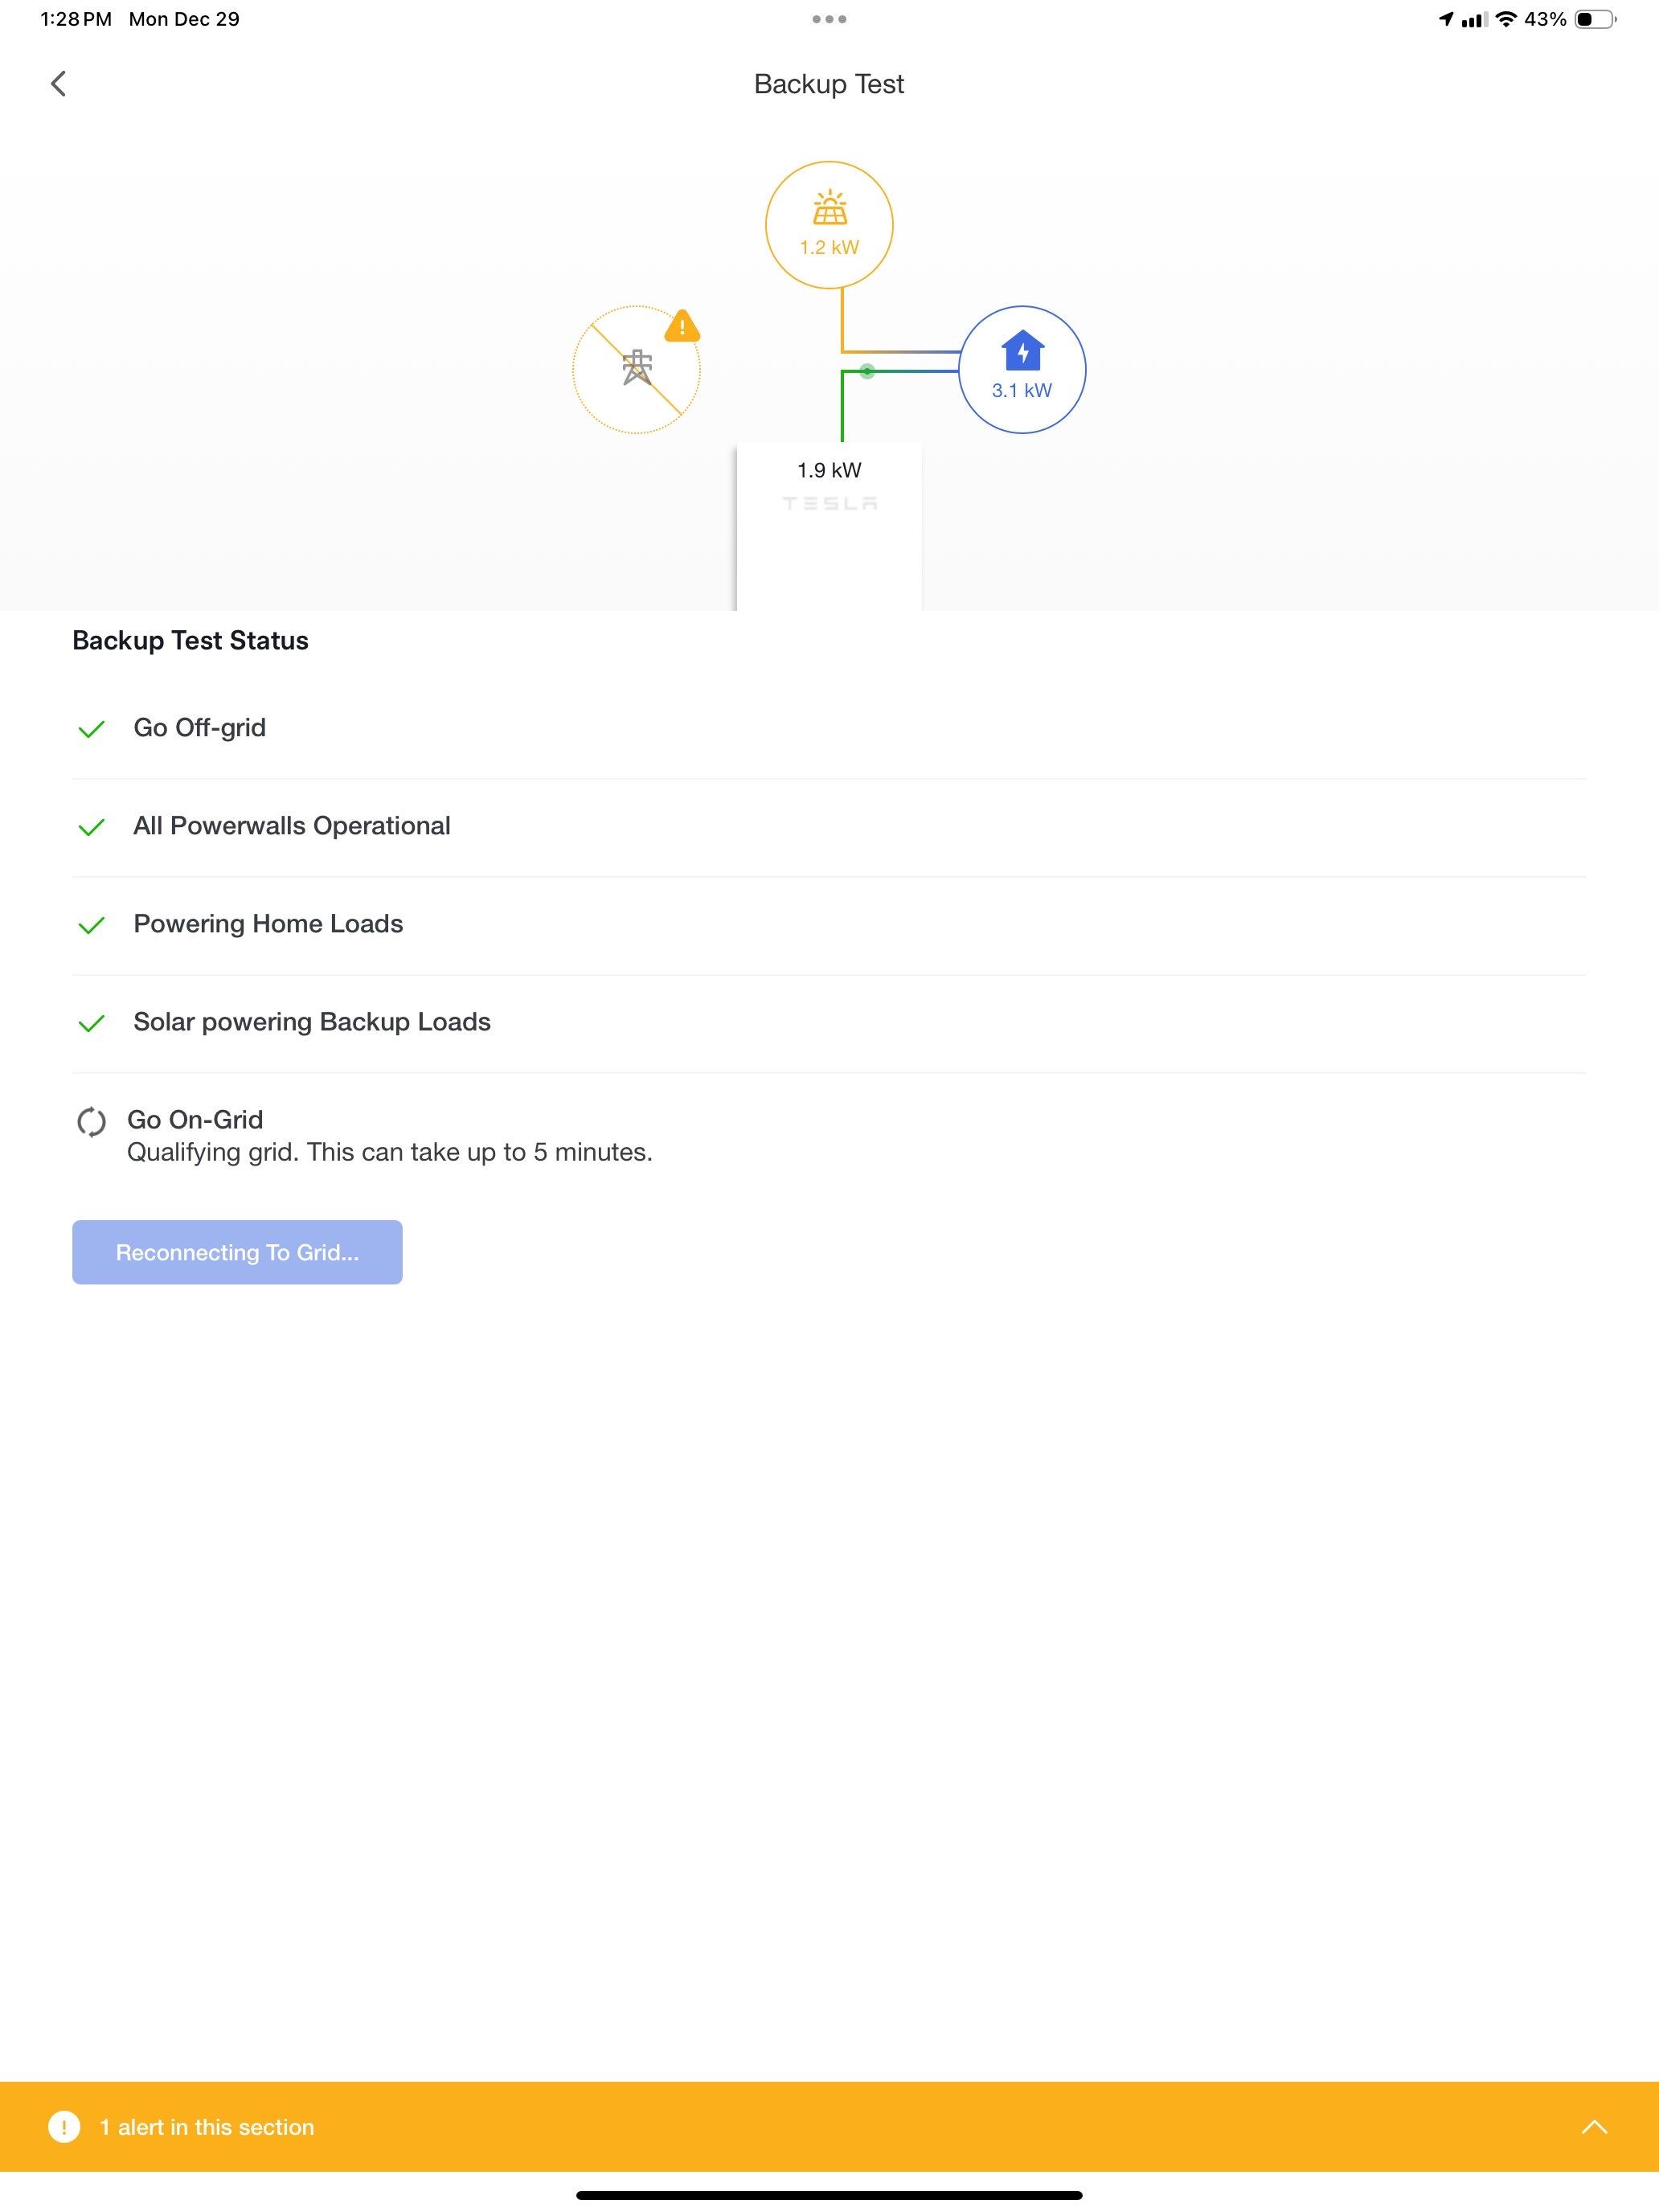Tap the Solar powering Backup Loads checkmark
The width and height of the screenshot is (1659, 2212).
coord(91,1023)
